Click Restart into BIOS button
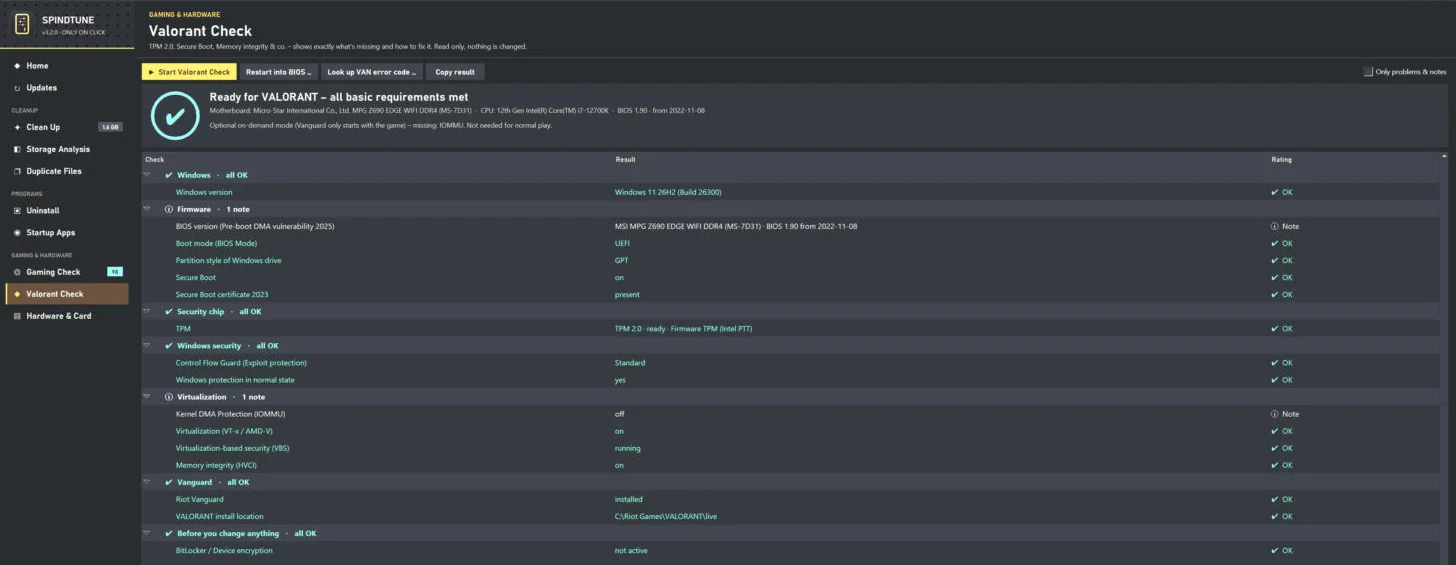Image resolution: width=1456 pixels, height=565 pixels. (x=279, y=72)
